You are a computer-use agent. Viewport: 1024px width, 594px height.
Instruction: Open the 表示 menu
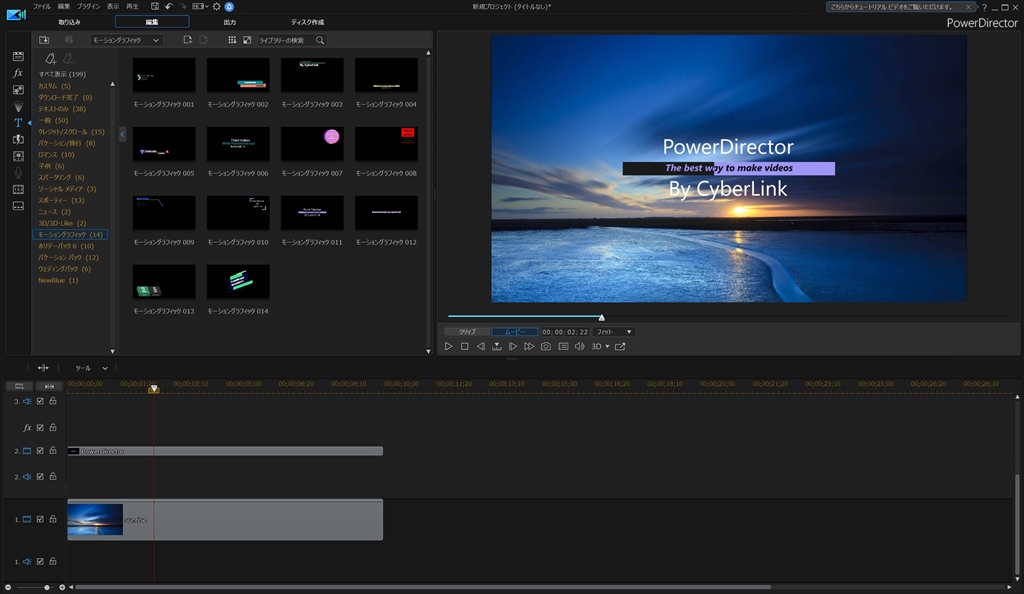113,7
